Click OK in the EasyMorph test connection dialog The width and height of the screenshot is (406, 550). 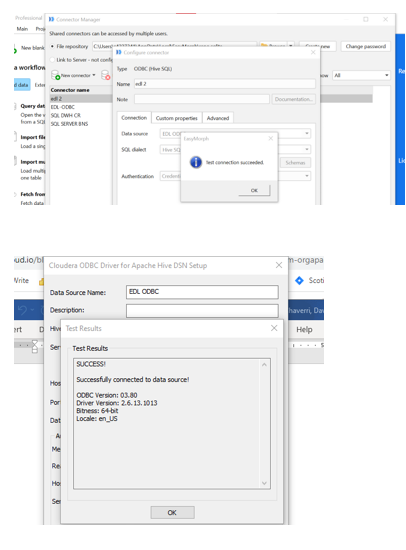254,190
